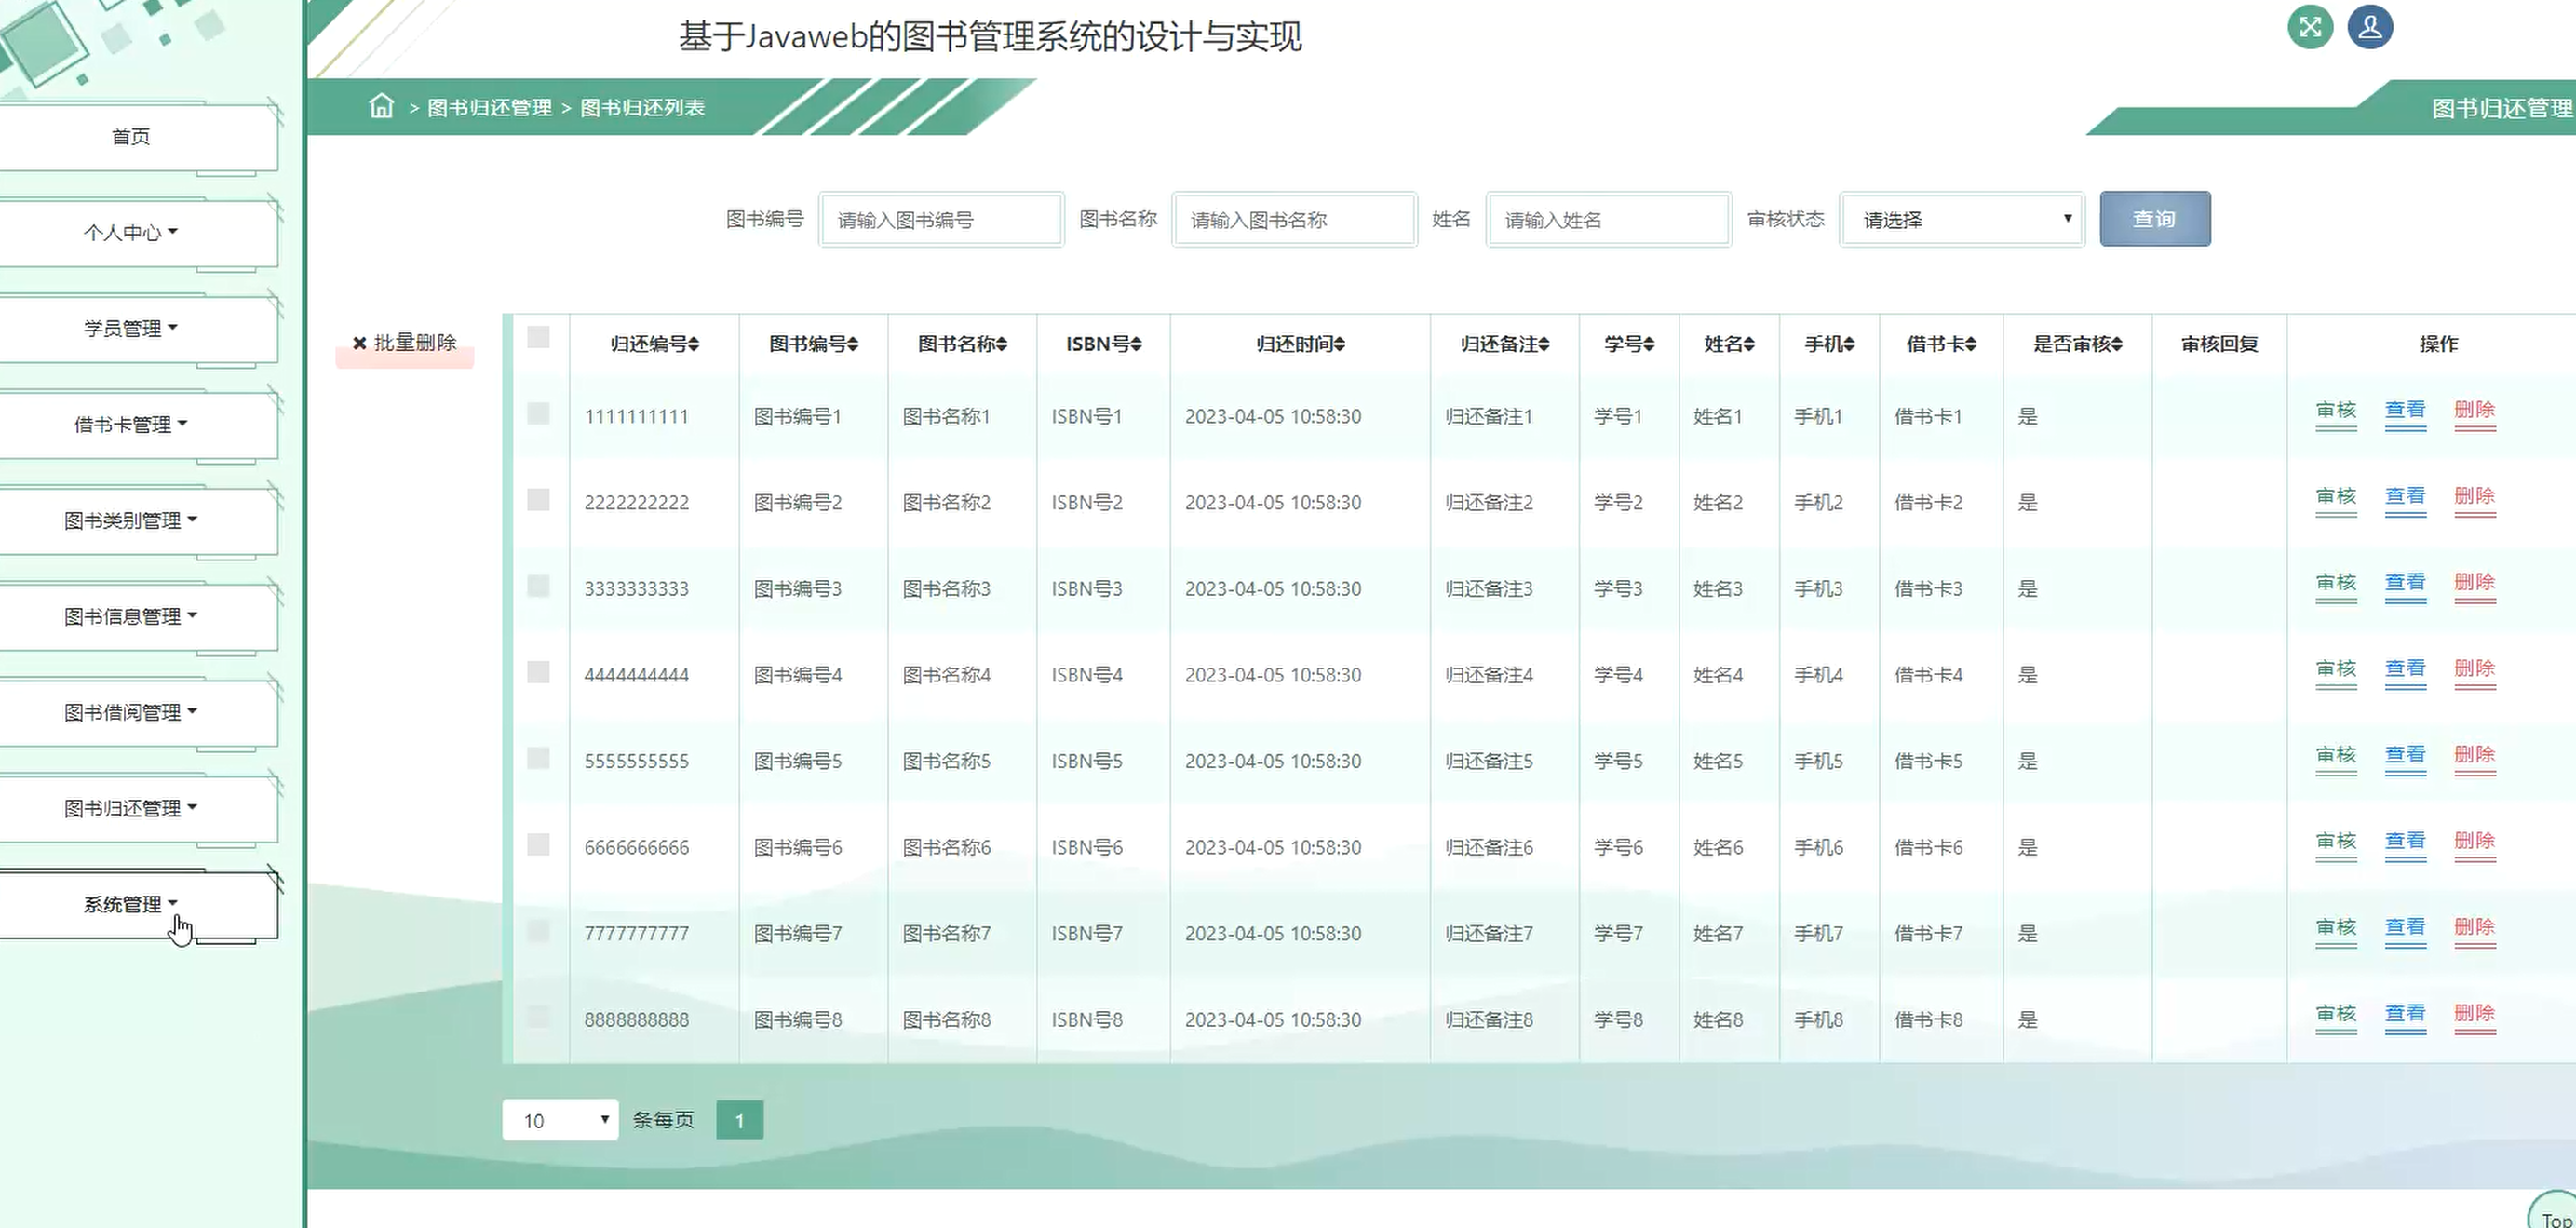This screenshot has width=2576, height=1228.
Task: Check the row 3333333333 checkbox
Action: pyautogui.click(x=538, y=585)
